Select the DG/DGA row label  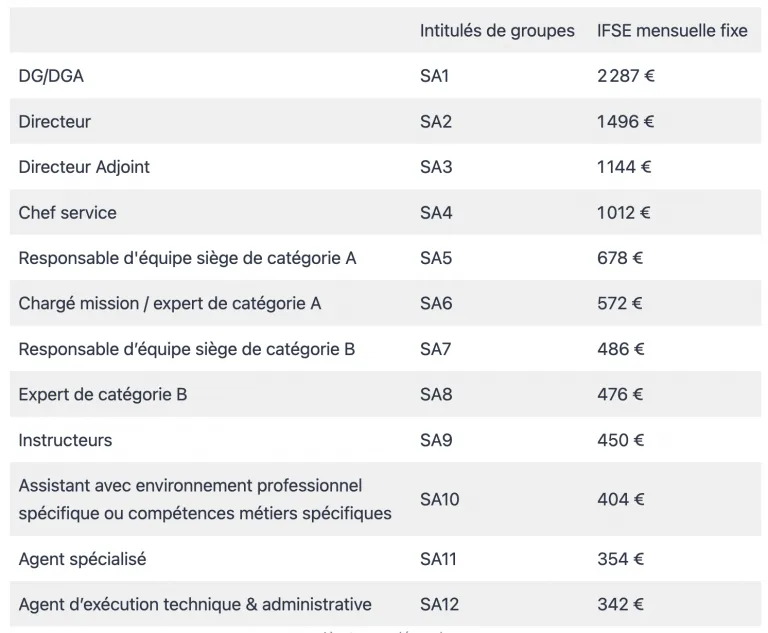click(51, 76)
